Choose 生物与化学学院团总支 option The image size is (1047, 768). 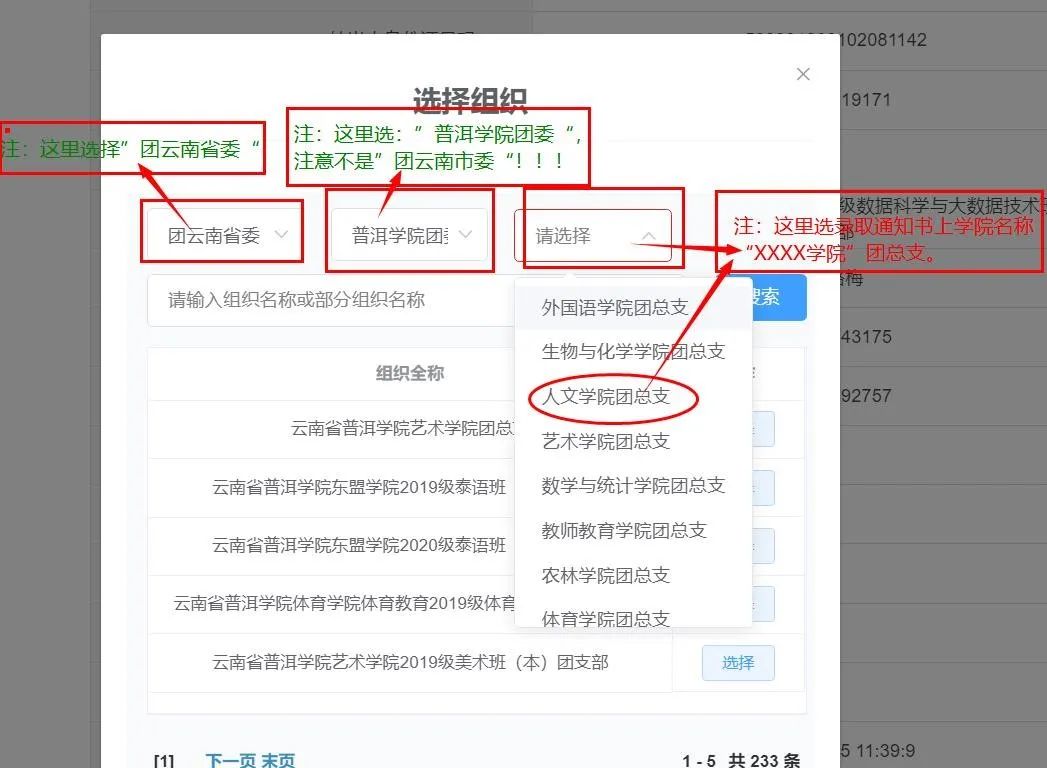[x=633, y=351]
